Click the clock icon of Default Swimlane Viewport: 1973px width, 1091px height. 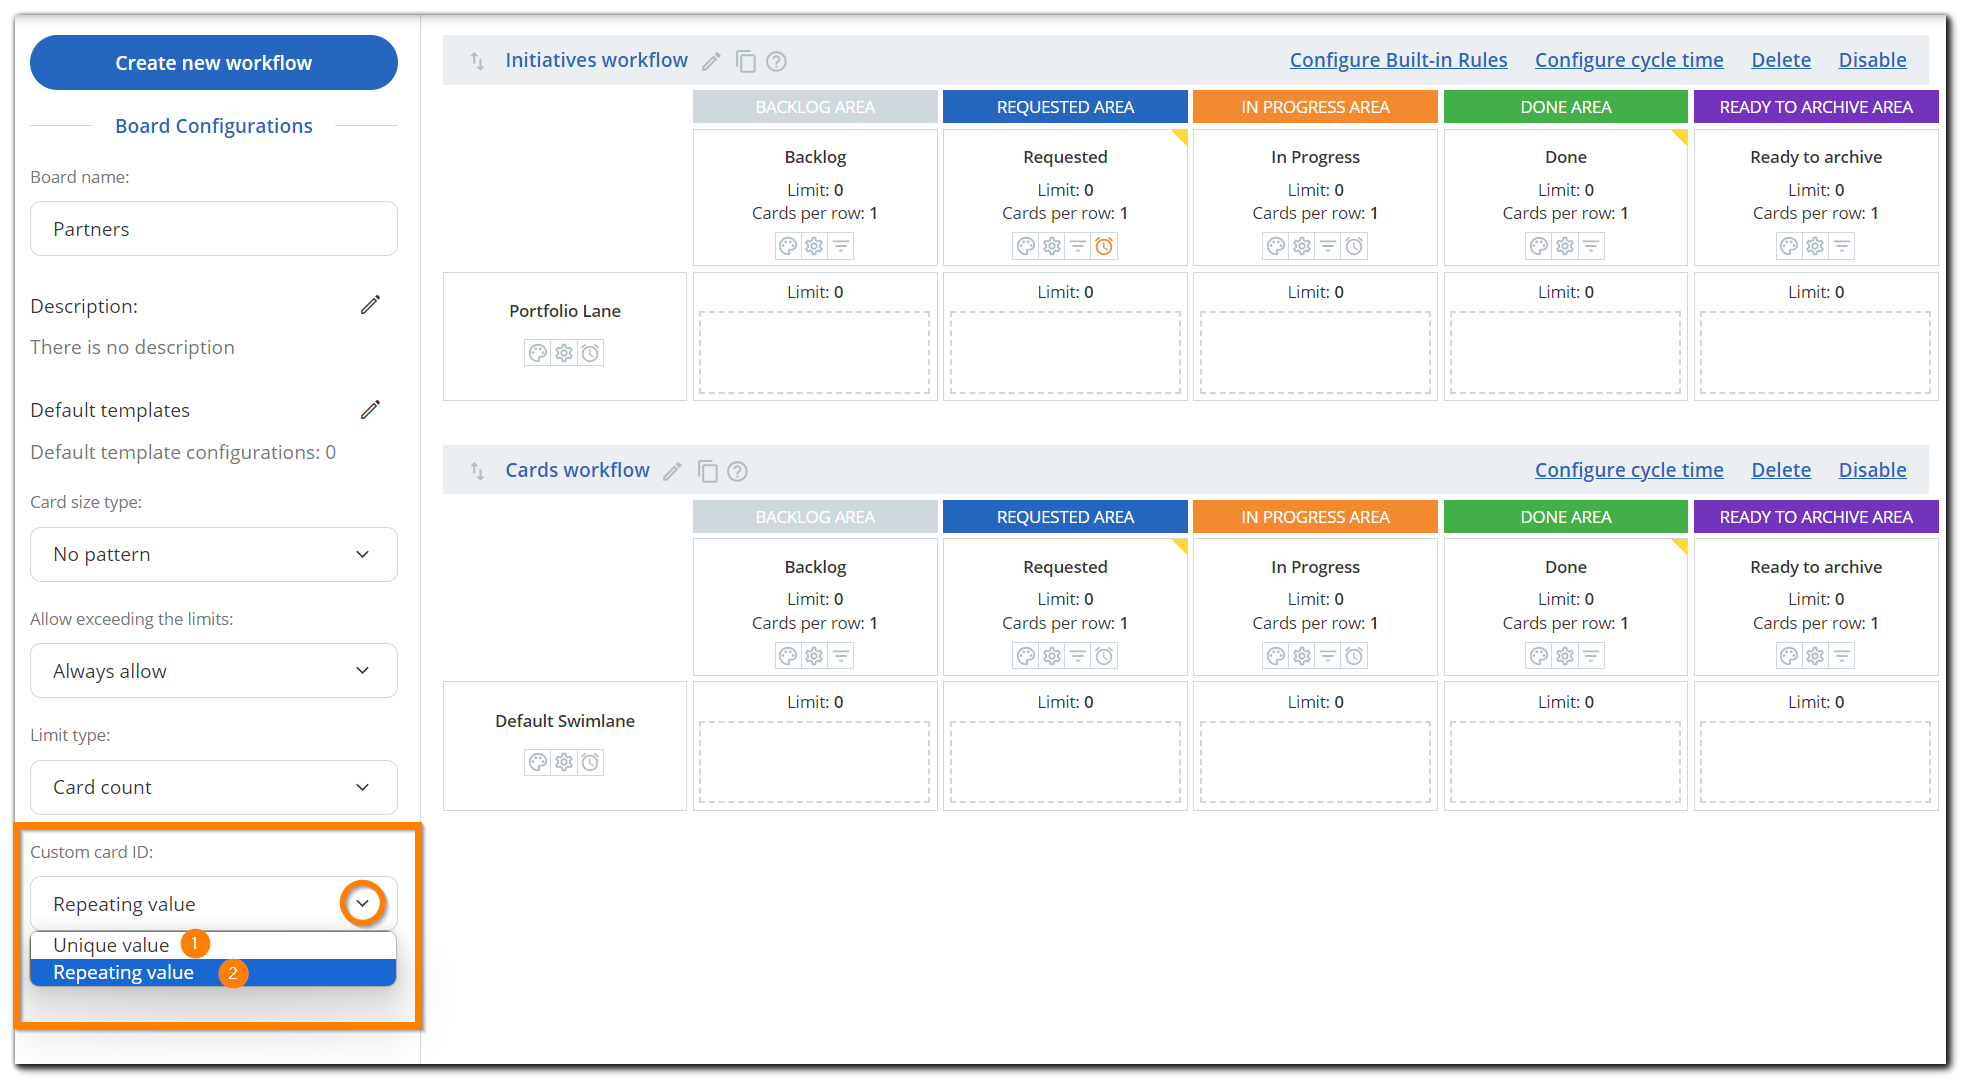point(590,763)
